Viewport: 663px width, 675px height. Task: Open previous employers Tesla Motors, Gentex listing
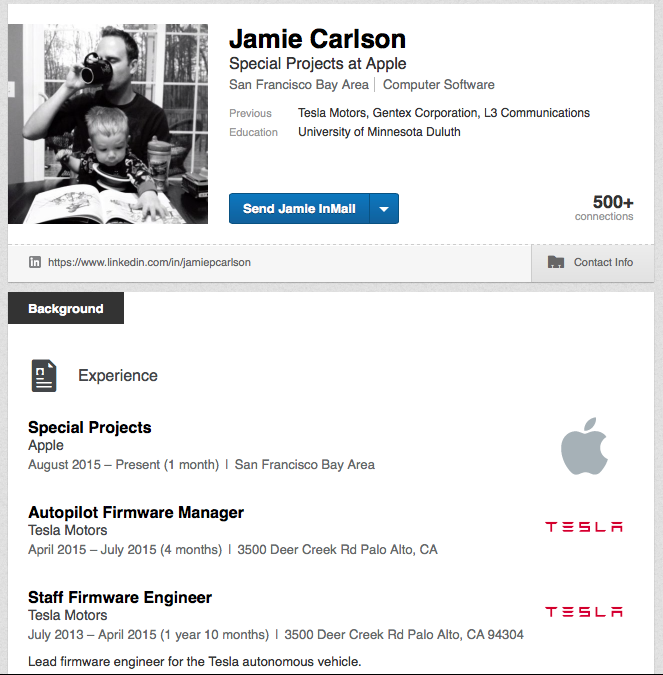coord(444,113)
